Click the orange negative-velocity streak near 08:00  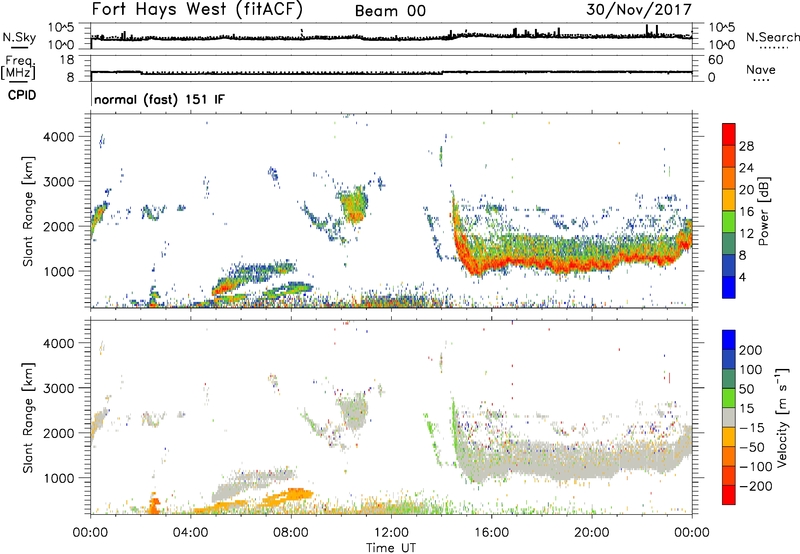point(287,495)
